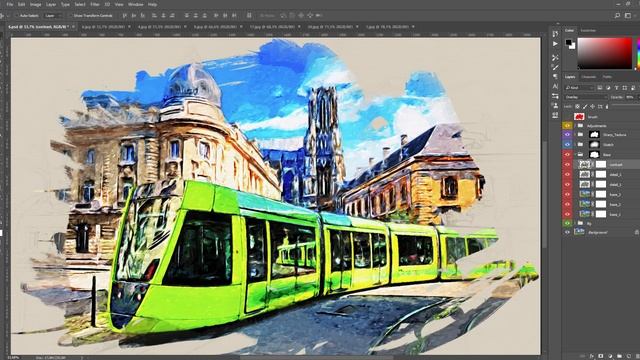This screenshot has height=360, width=640.
Task: Select the Sketch group mask thumbnail
Action: click(594, 144)
